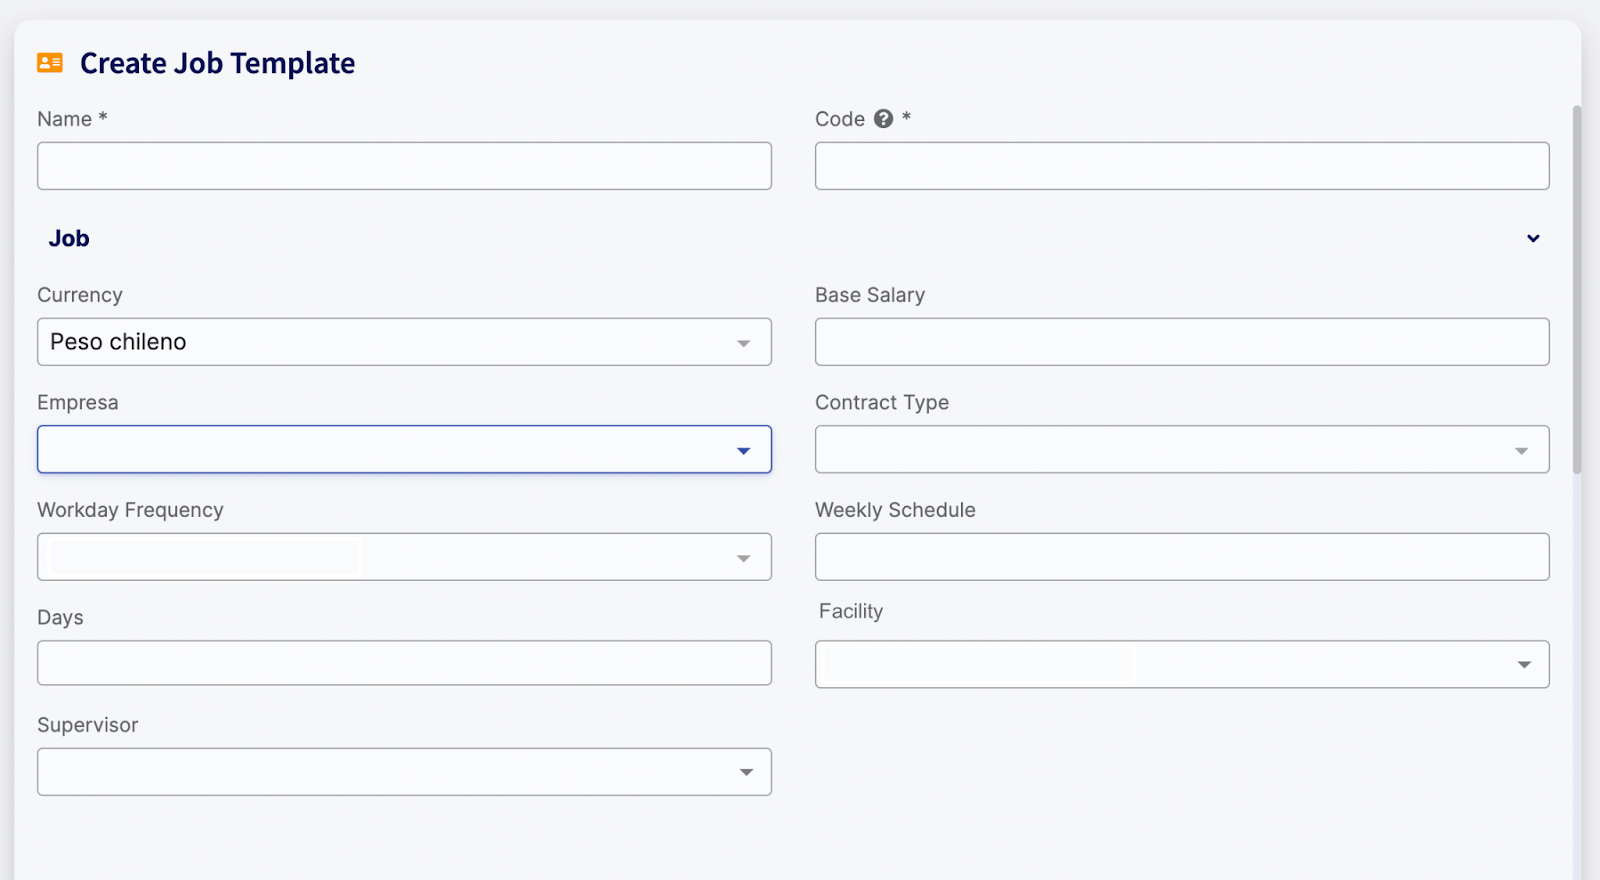Select the Weekly Schedule input field
Viewport: 1600px width, 880px height.
pyautogui.click(x=1181, y=557)
